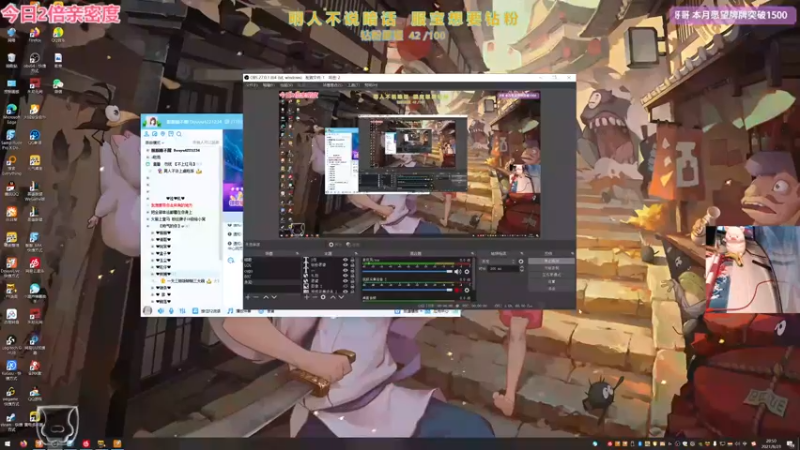Pop out Audio Mixer dock header icon

point(473,254)
